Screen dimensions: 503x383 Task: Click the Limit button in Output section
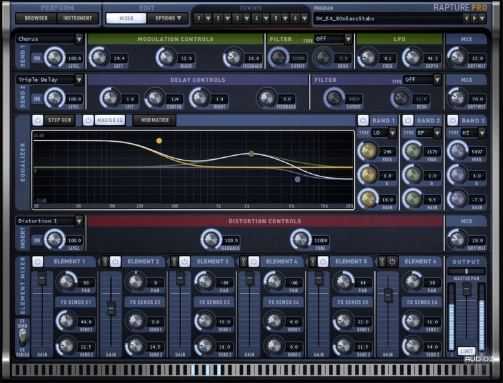tap(466, 351)
